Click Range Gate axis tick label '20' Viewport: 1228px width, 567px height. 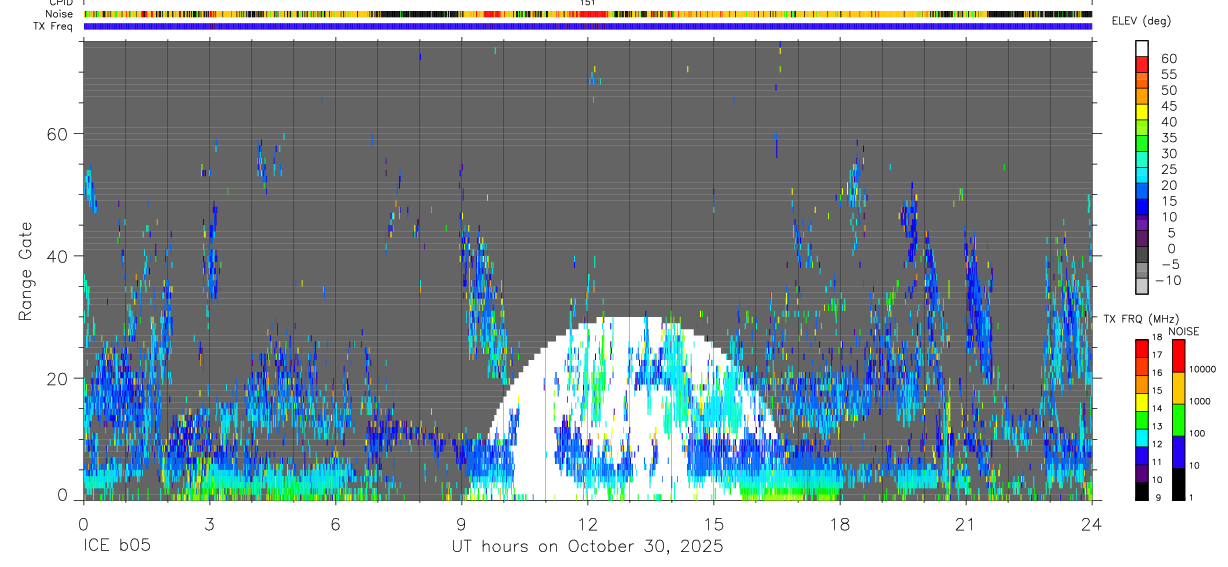pyautogui.click(x=59, y=378)
